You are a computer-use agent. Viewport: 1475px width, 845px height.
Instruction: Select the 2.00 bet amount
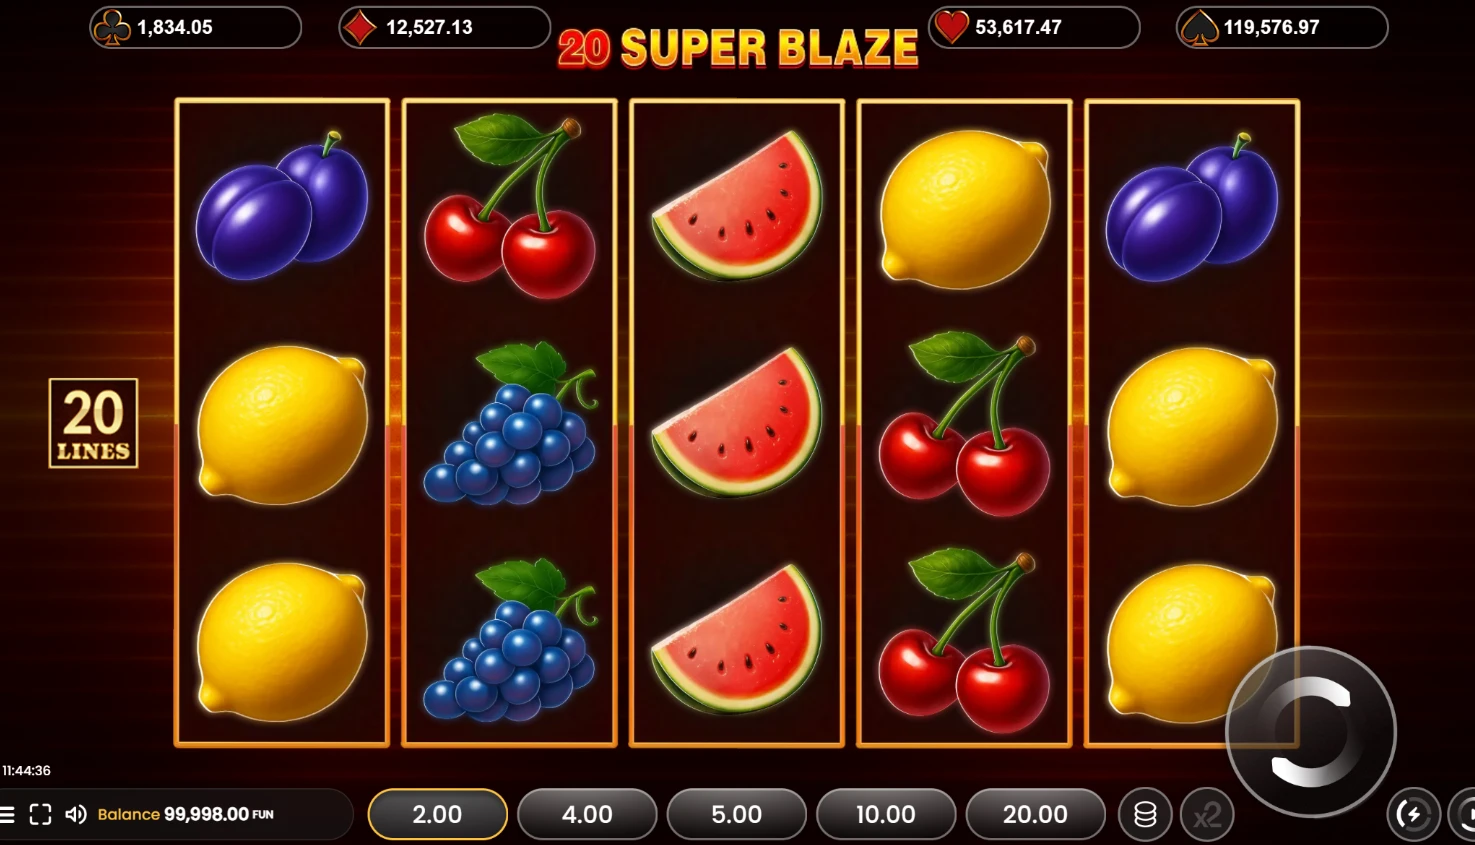(438, 814)
